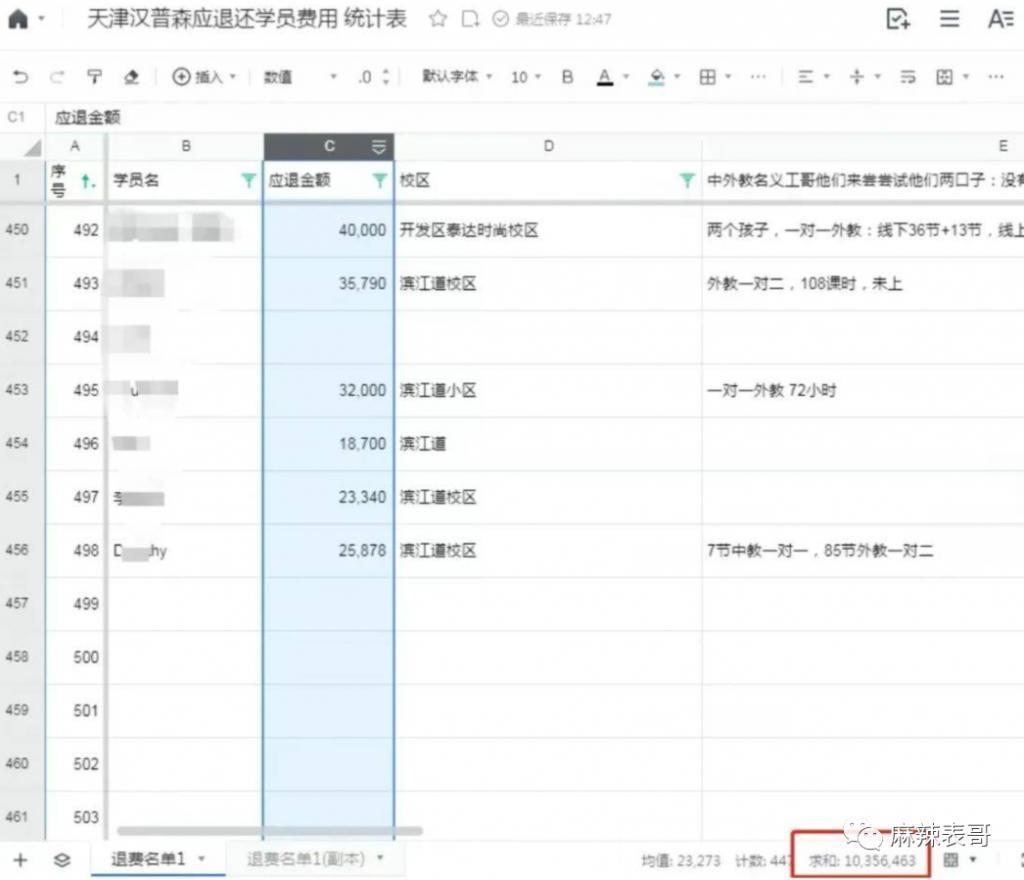This screenshot has width=1024, height=880.
Task: Open the horizontal alignment tool
Action: pos(806,77)
